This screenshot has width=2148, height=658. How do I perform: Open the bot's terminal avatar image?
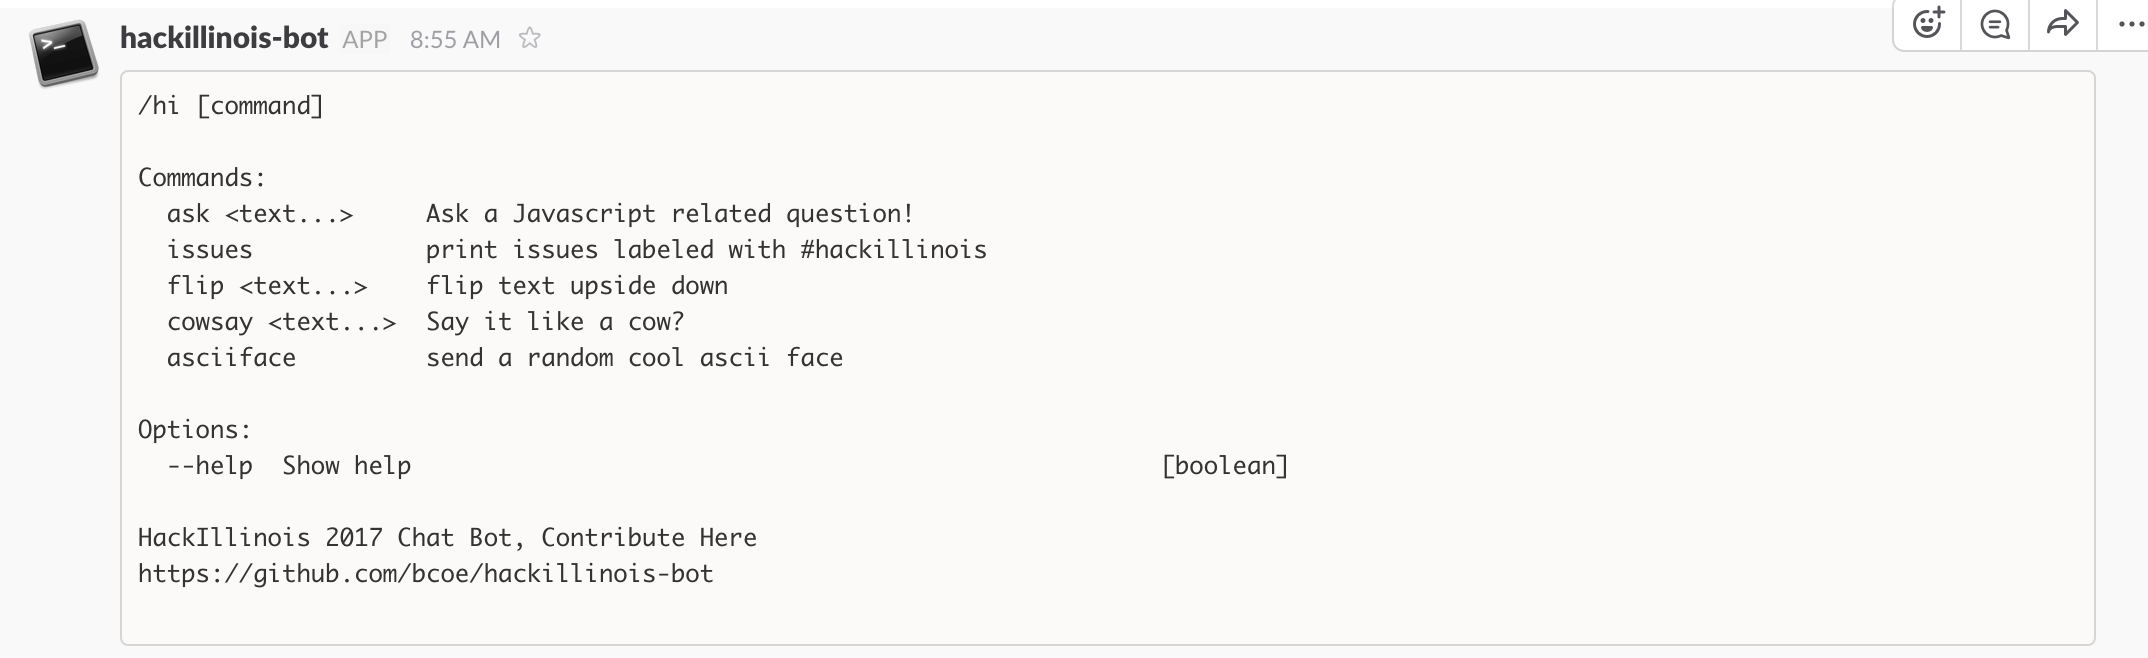(x=64, y=54)
